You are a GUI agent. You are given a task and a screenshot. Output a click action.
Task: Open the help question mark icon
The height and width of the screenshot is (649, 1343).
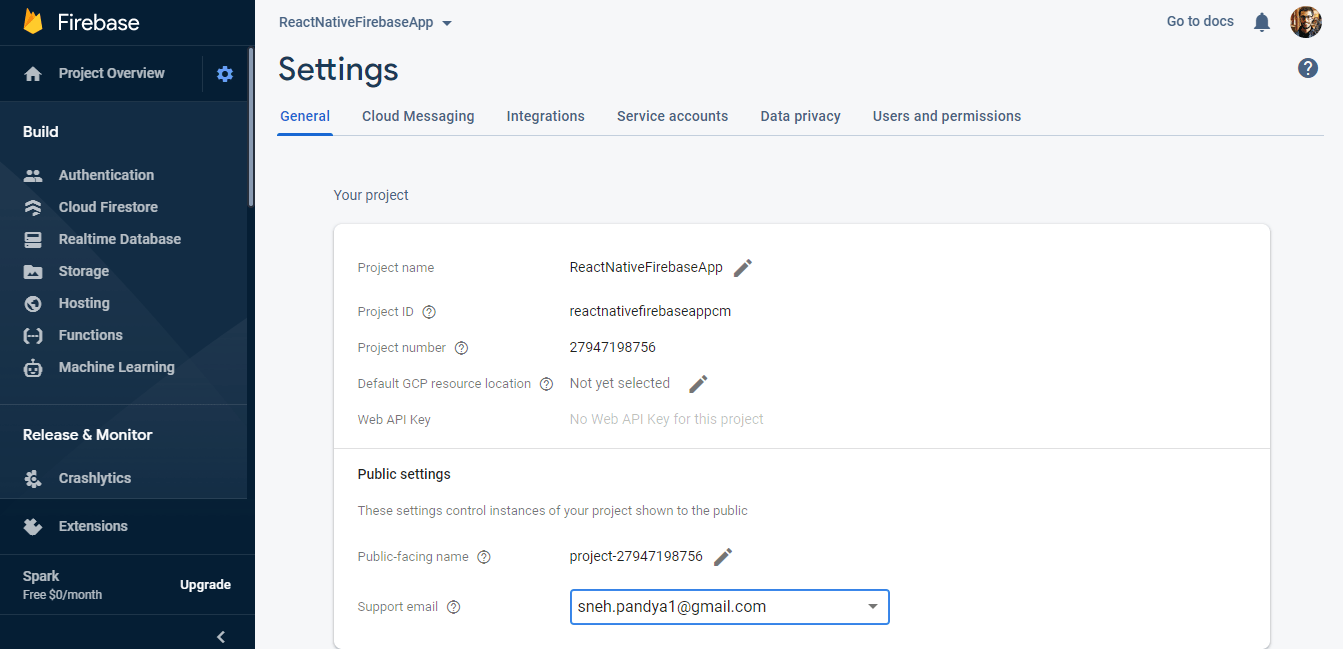pos(1307,68)
